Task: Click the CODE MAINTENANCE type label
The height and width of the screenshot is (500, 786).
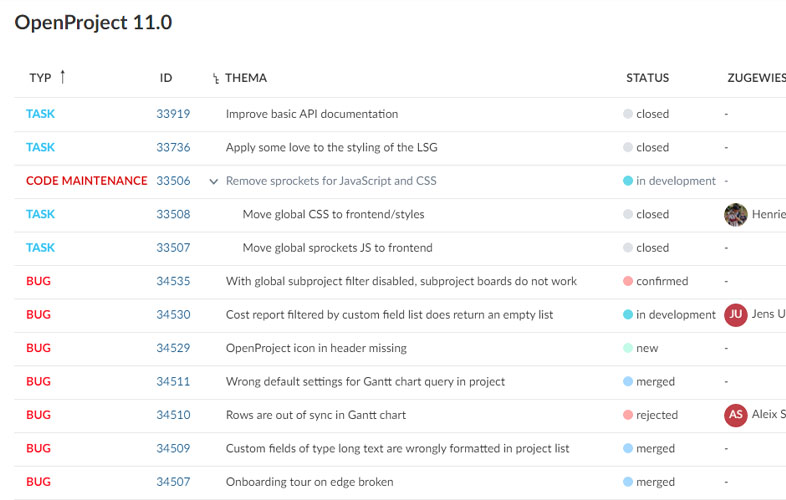Action: pos(87,181)
